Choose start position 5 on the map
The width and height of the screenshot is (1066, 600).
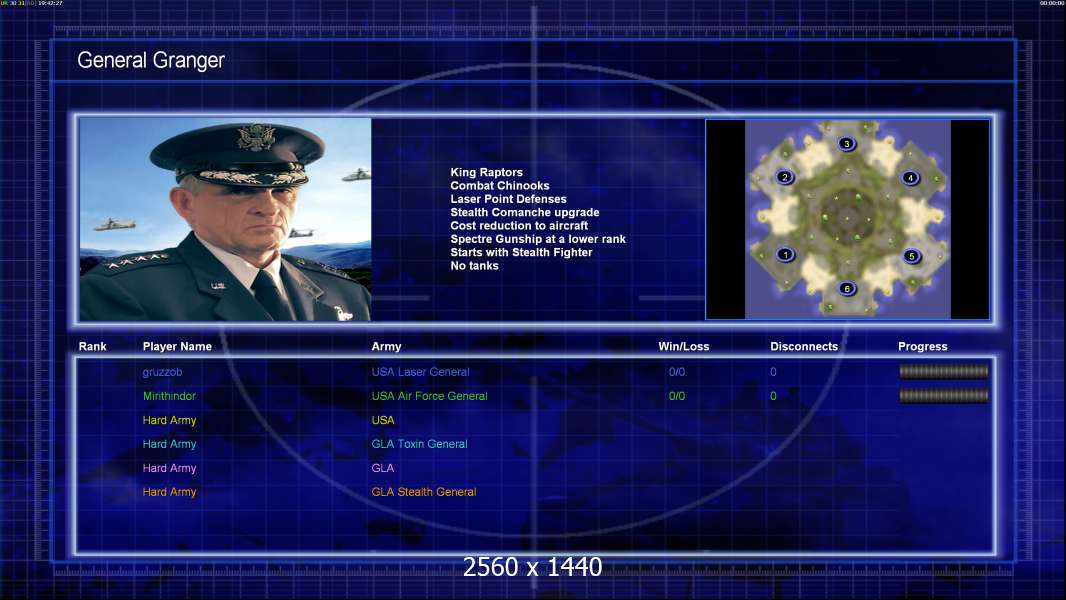click(912, 256)
